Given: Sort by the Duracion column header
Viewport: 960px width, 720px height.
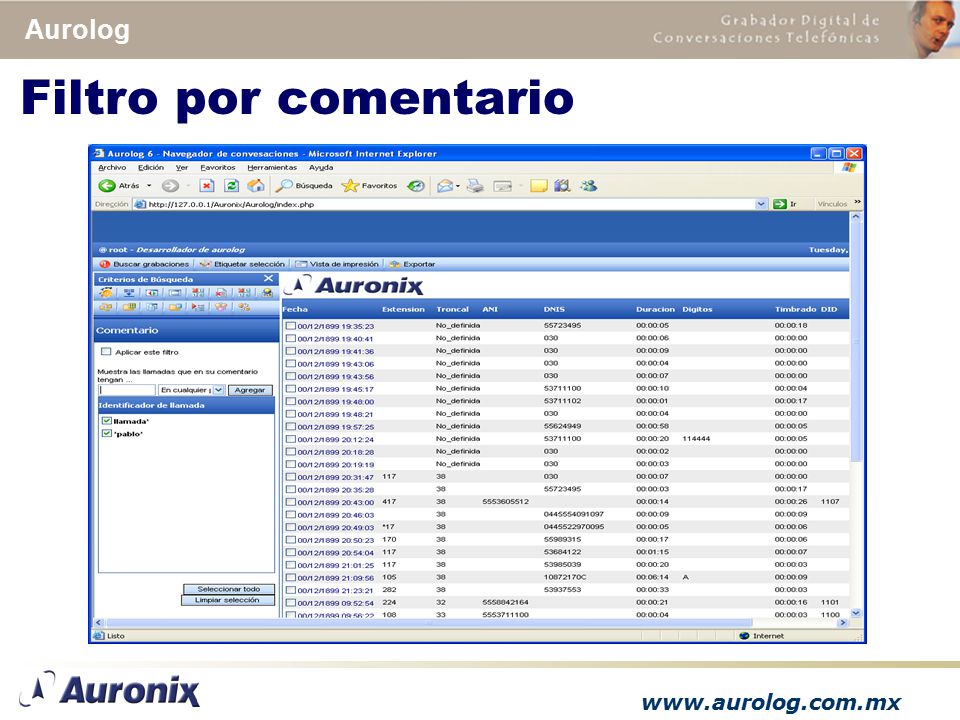Looking at the screenshot, I should [x=655, y=309].
